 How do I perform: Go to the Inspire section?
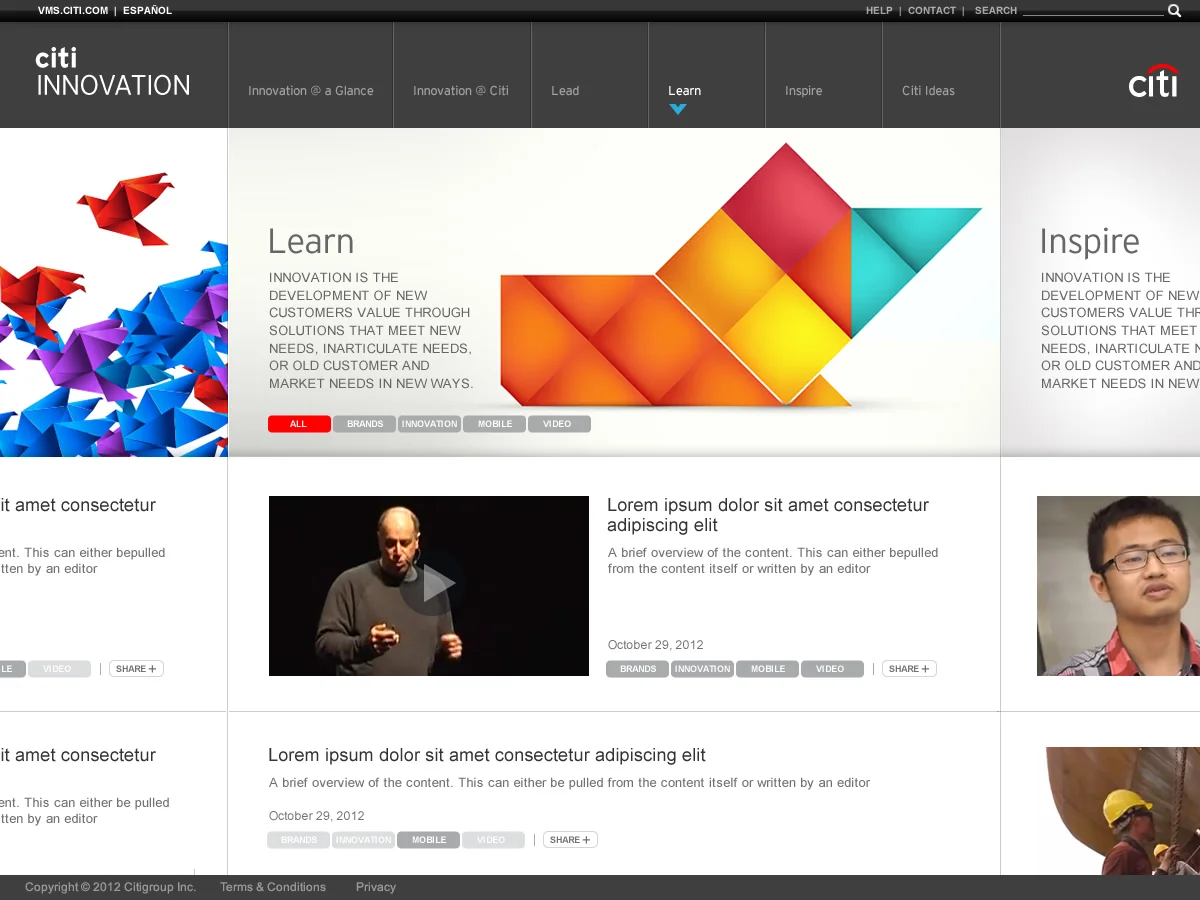pyautogui.click(x=804, y=91)
